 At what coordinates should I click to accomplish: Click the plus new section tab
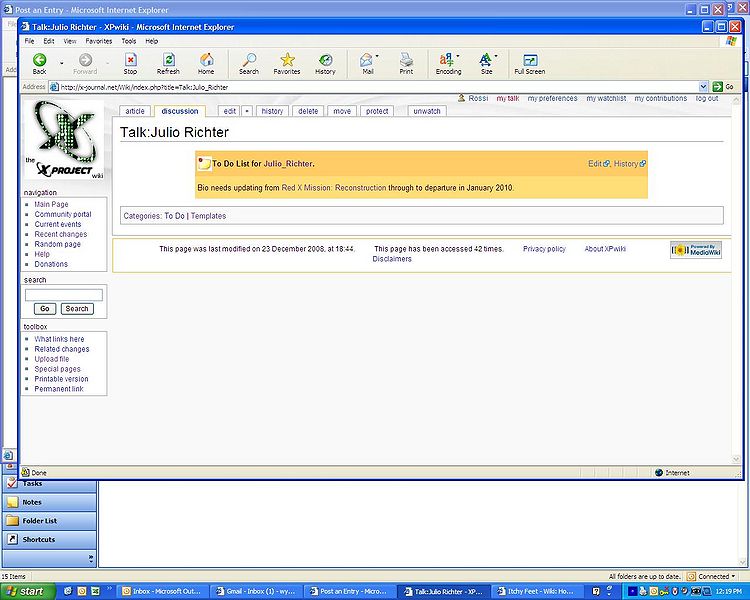pos(247,111)
